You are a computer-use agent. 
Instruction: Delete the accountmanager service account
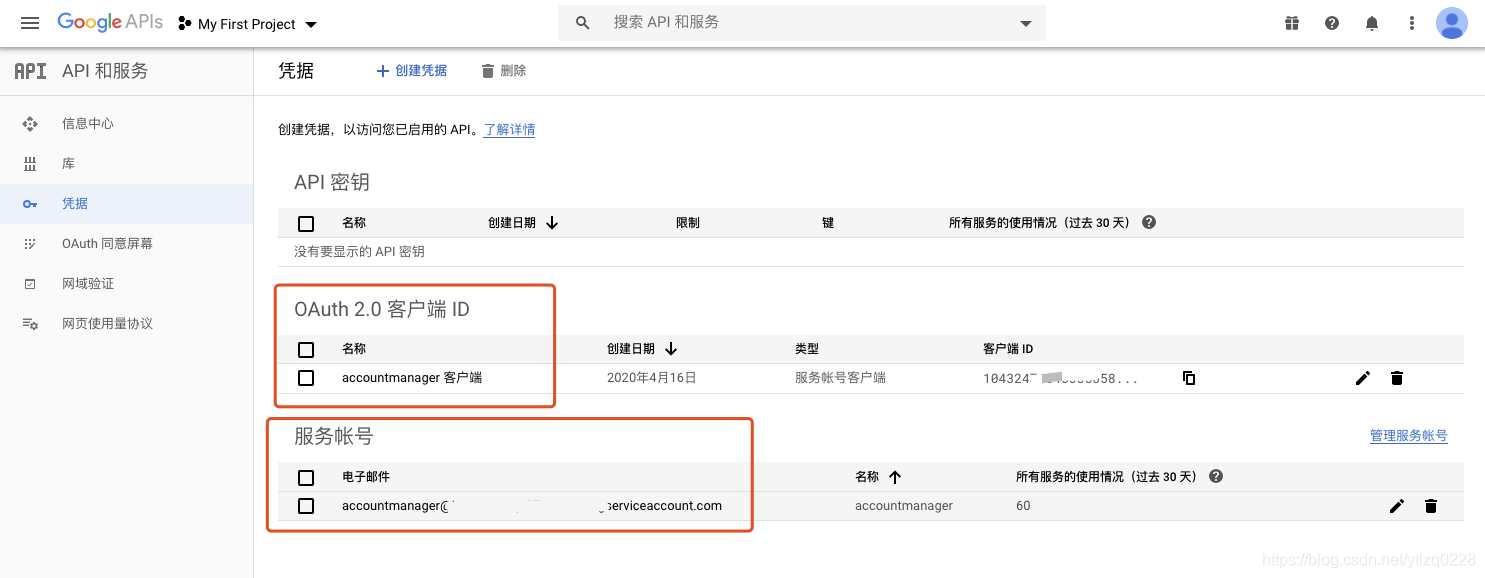1431,506
